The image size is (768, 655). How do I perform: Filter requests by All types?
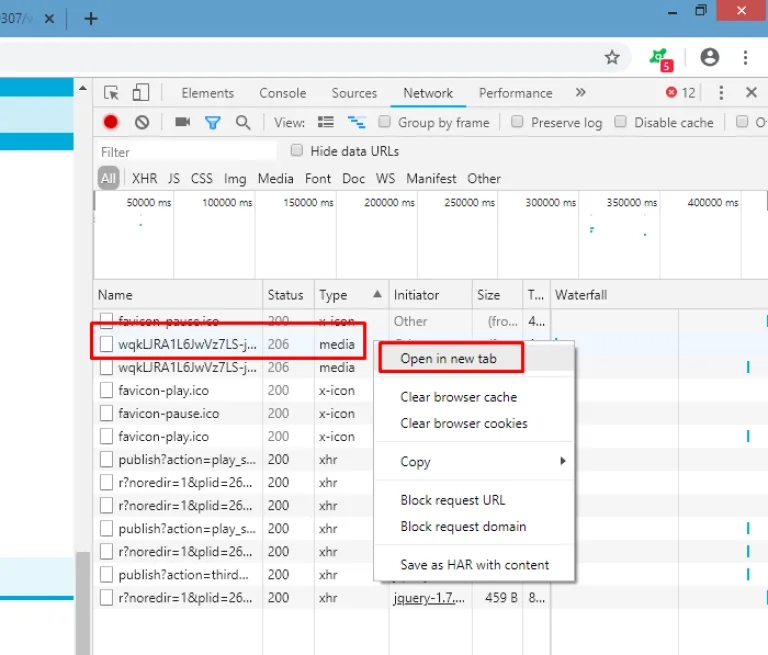pos(108,178)
